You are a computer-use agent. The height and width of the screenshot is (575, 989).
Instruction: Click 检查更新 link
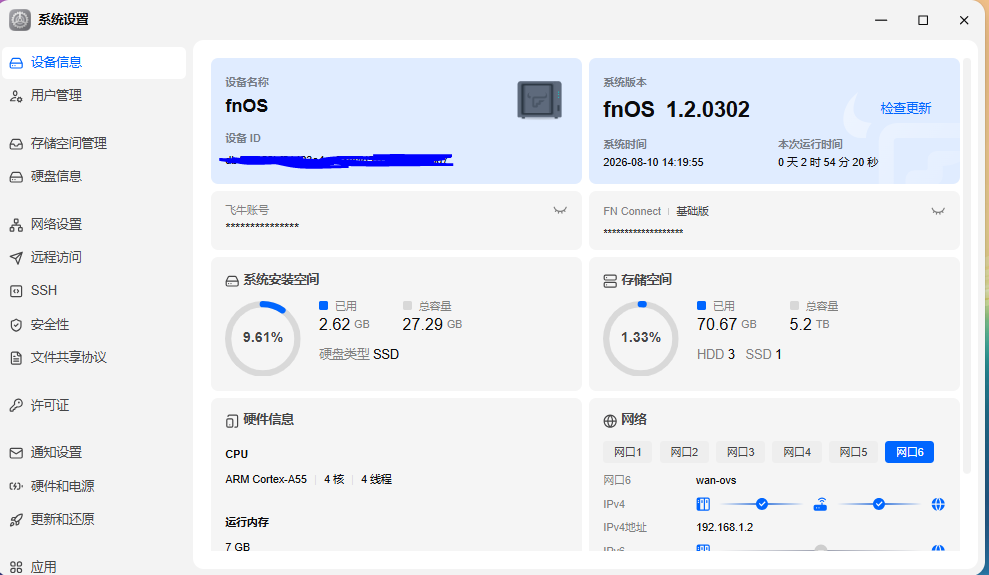(906, 108)
